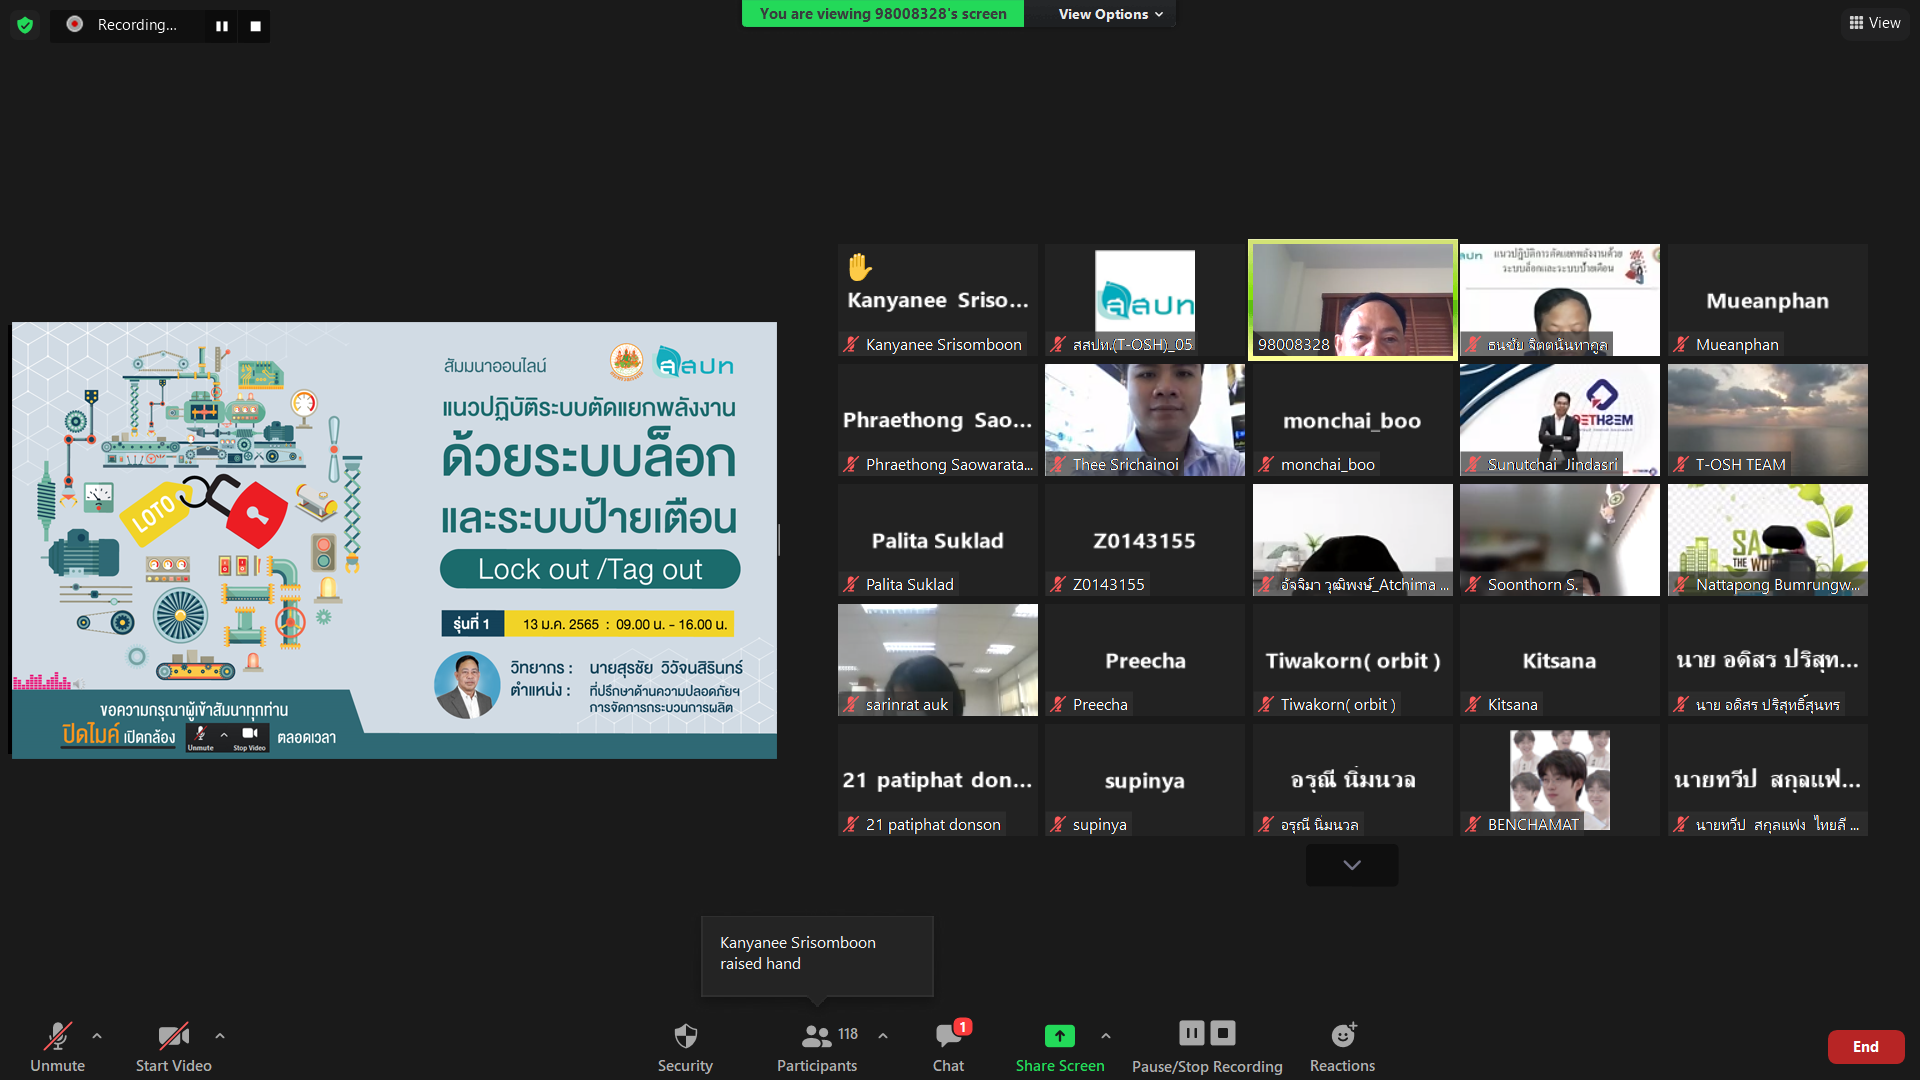Select the 21 patiphat donson tile
The image size is (1920, 1080).
click(x=938, y=780)
